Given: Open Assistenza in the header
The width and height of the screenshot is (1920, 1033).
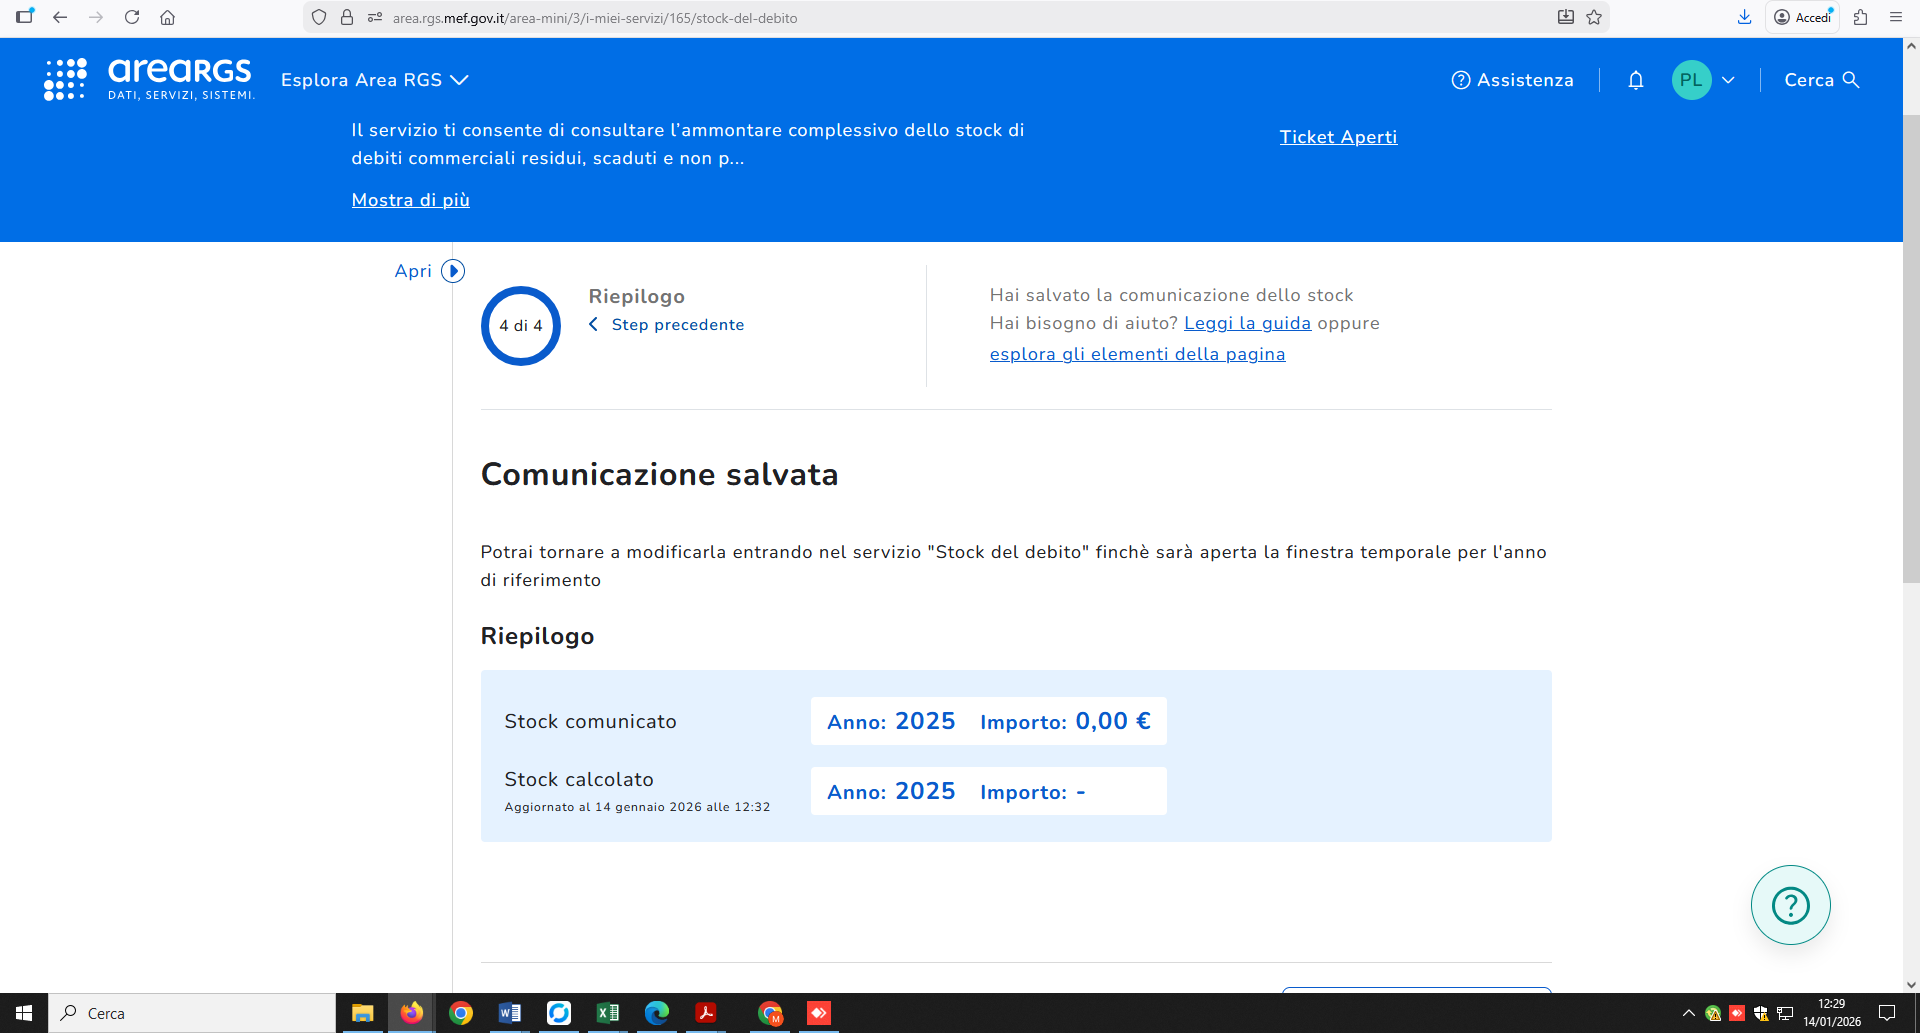Looking at the screenshot, I should click(1512, 80).
